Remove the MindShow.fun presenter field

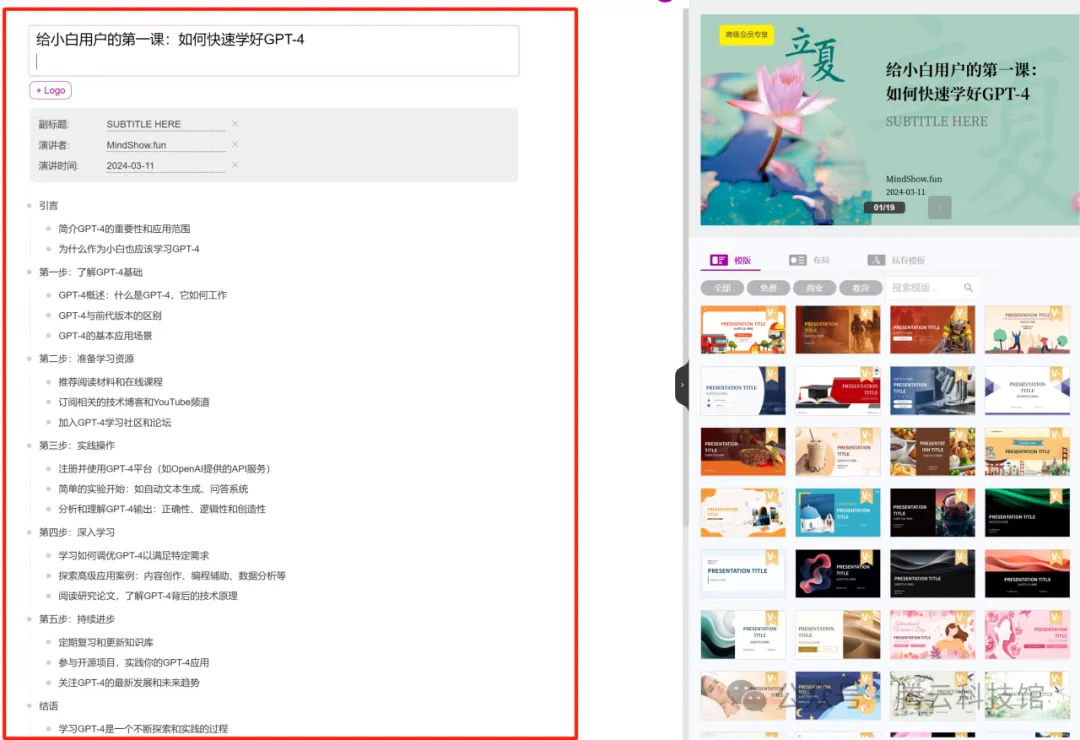[235, 144]
